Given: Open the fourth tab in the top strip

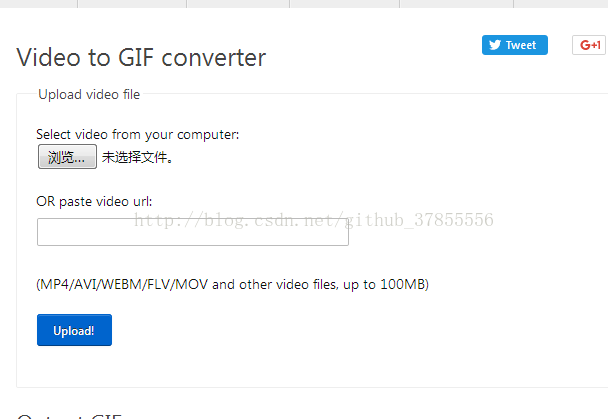Looking at the screenshot, I should click(345, 4).
